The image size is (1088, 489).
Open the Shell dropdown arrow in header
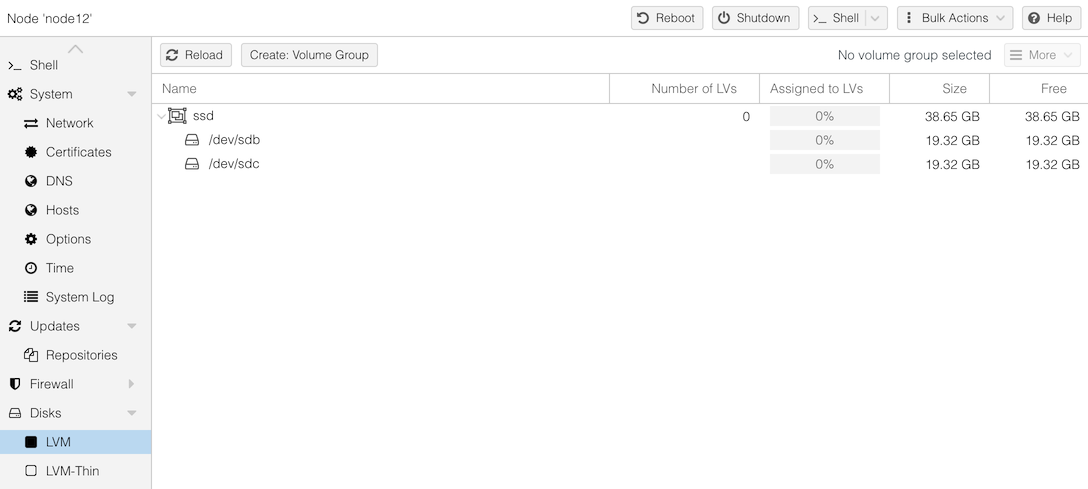pyautogui.click(x=876, y=18)
